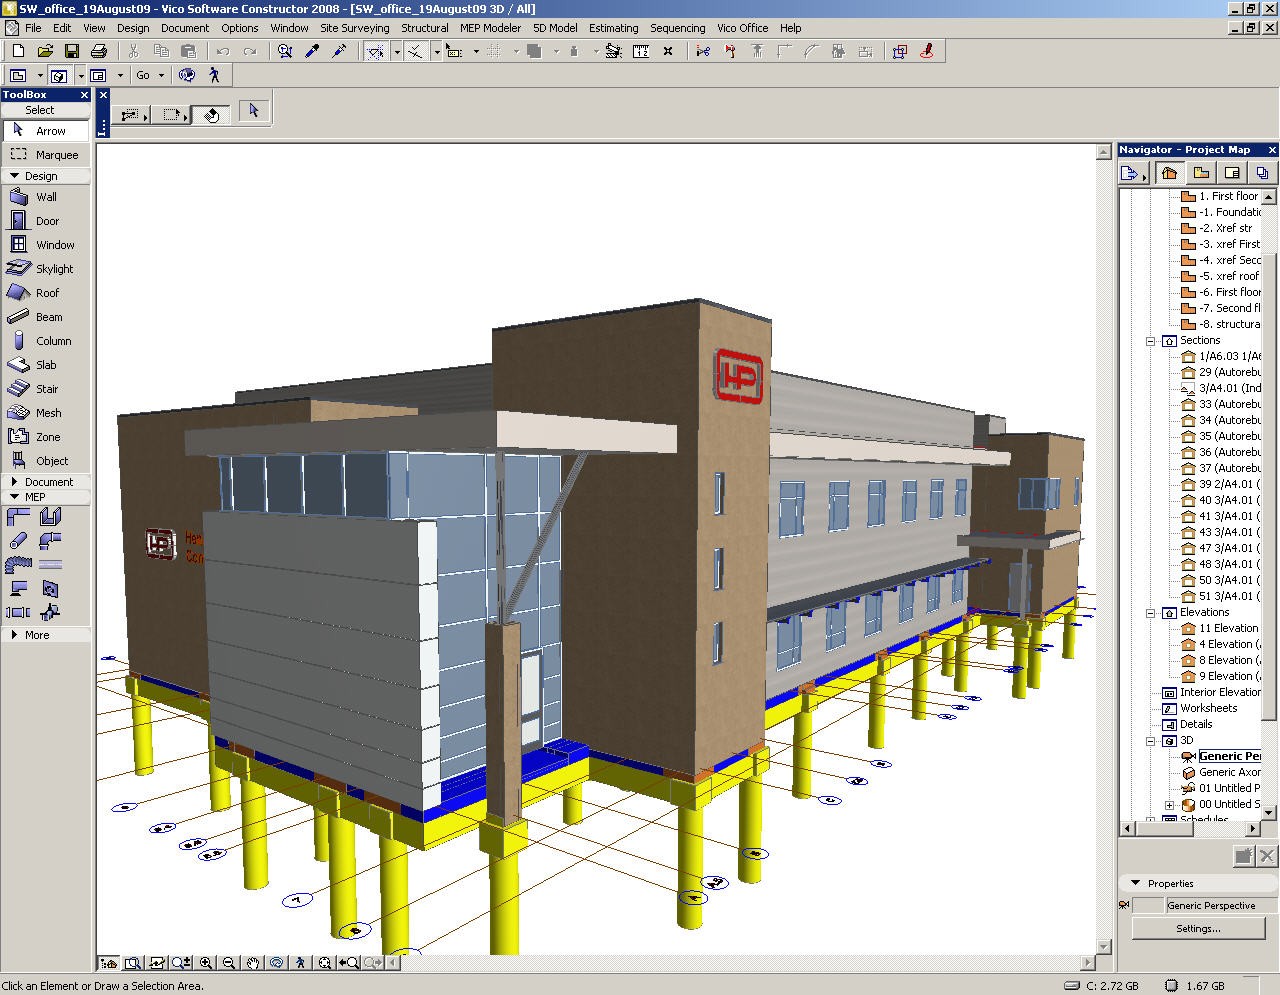Collapse the Design section in ToolBox
1280x995 pixels.
coord(14,176)
